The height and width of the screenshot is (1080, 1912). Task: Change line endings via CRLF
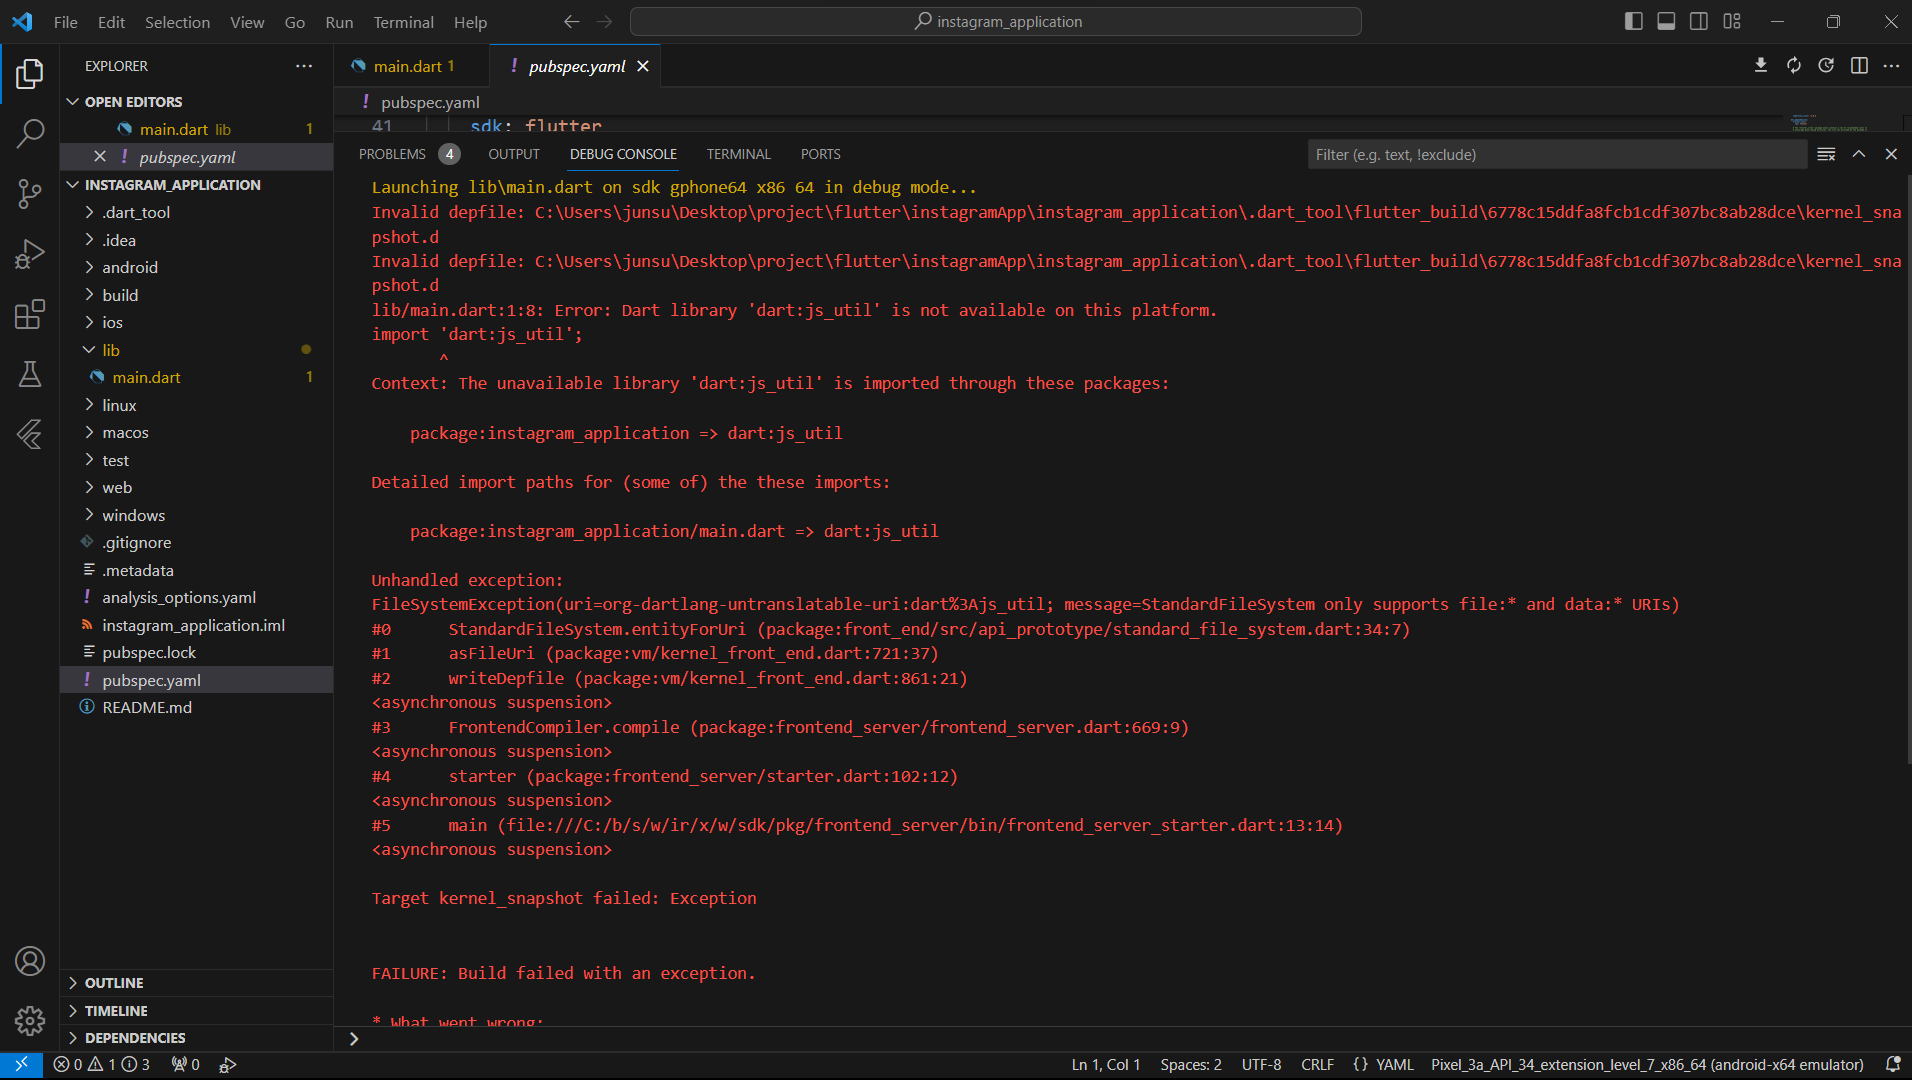coord(1317,1065)
